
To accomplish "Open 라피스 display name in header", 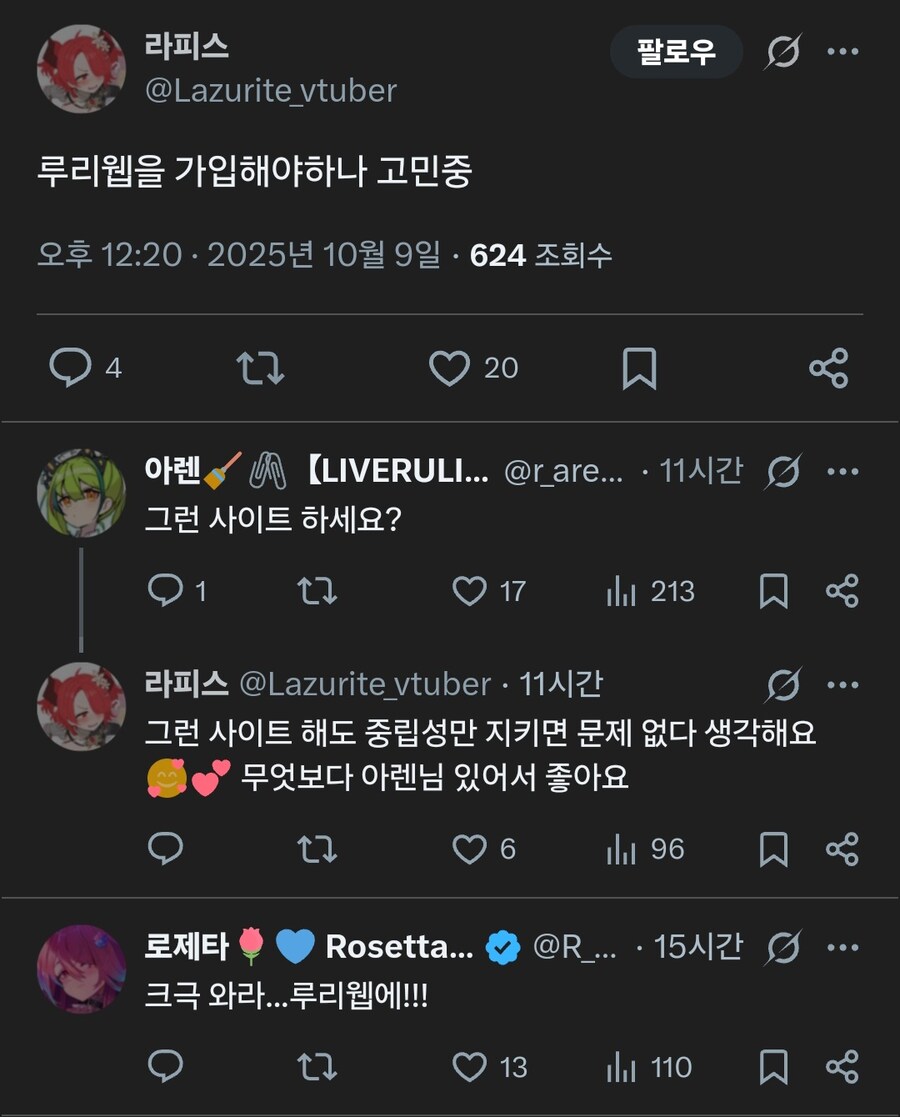I will coord(187,46).
